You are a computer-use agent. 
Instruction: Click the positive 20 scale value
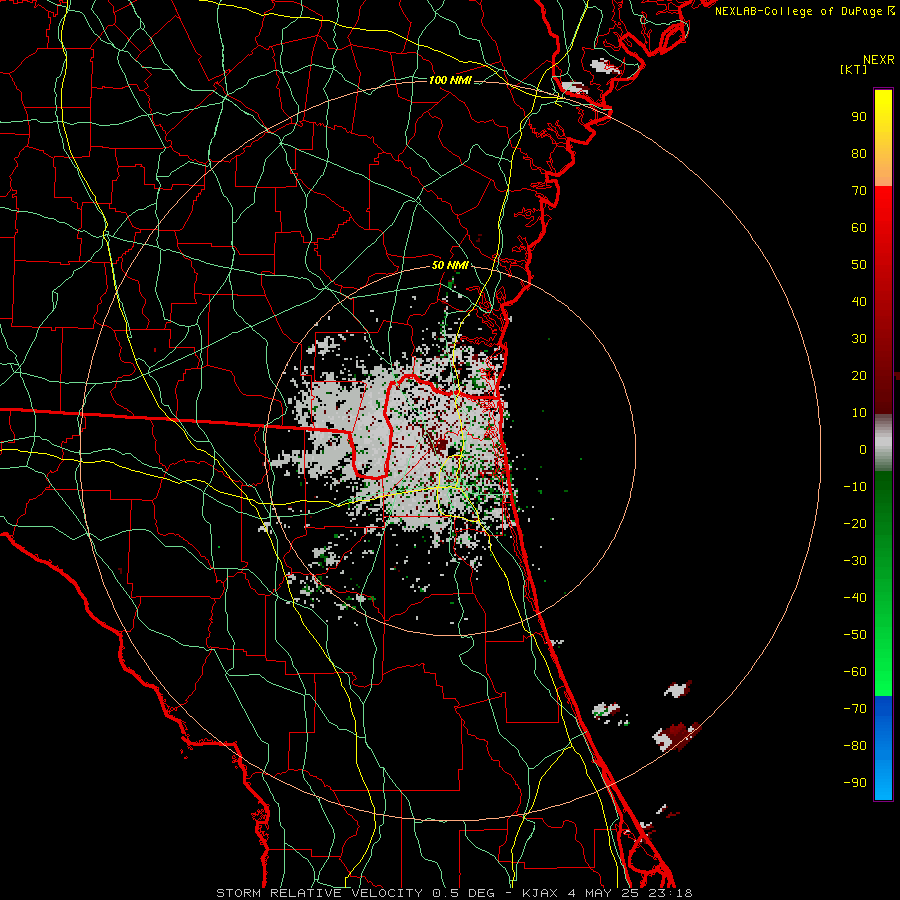coord(859,376)
